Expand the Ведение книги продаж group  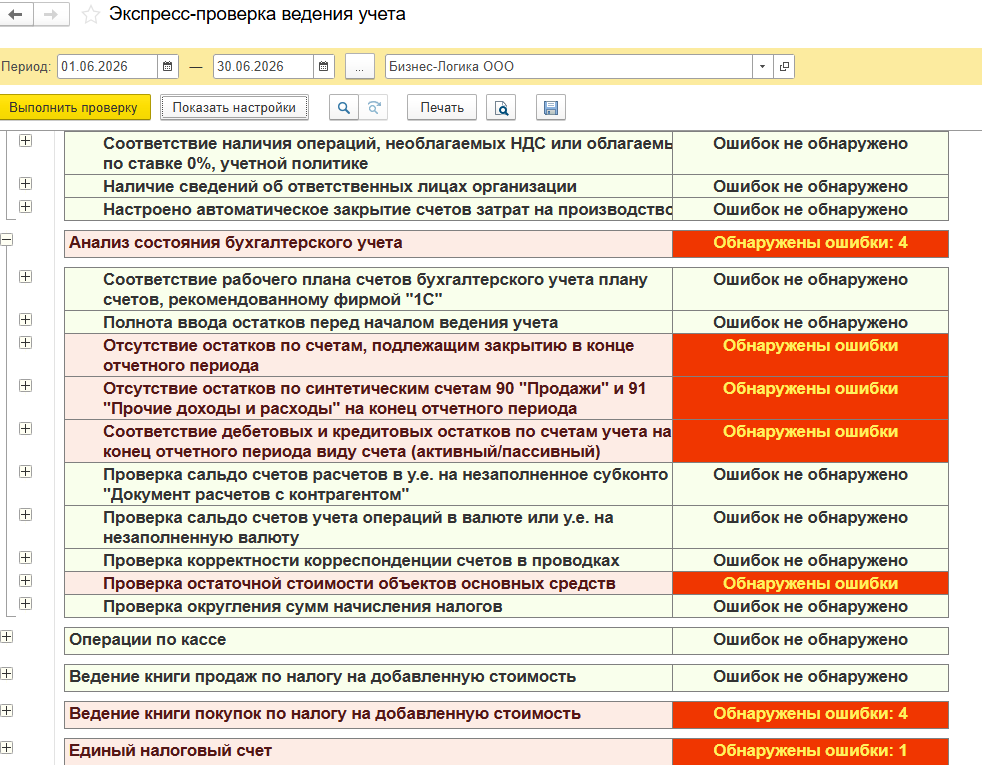pos(6,674)
